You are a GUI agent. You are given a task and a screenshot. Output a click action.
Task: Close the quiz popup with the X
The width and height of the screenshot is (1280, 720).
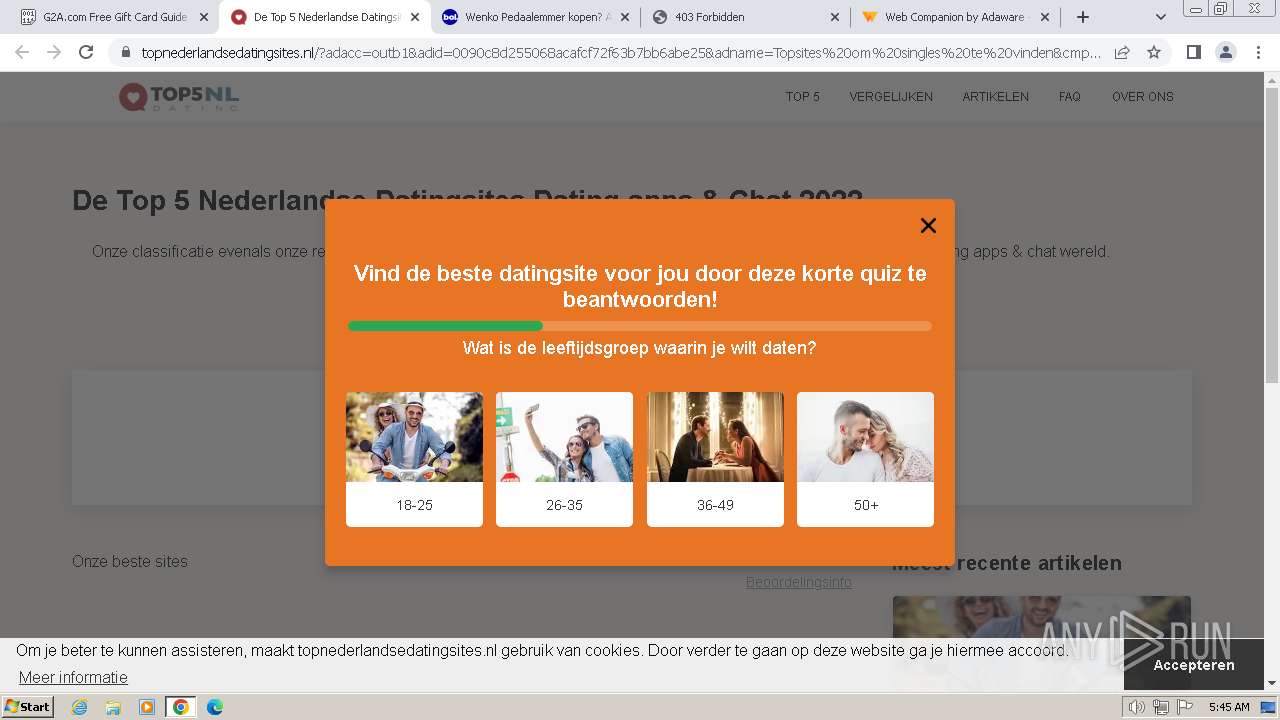[x=928, y=226]
